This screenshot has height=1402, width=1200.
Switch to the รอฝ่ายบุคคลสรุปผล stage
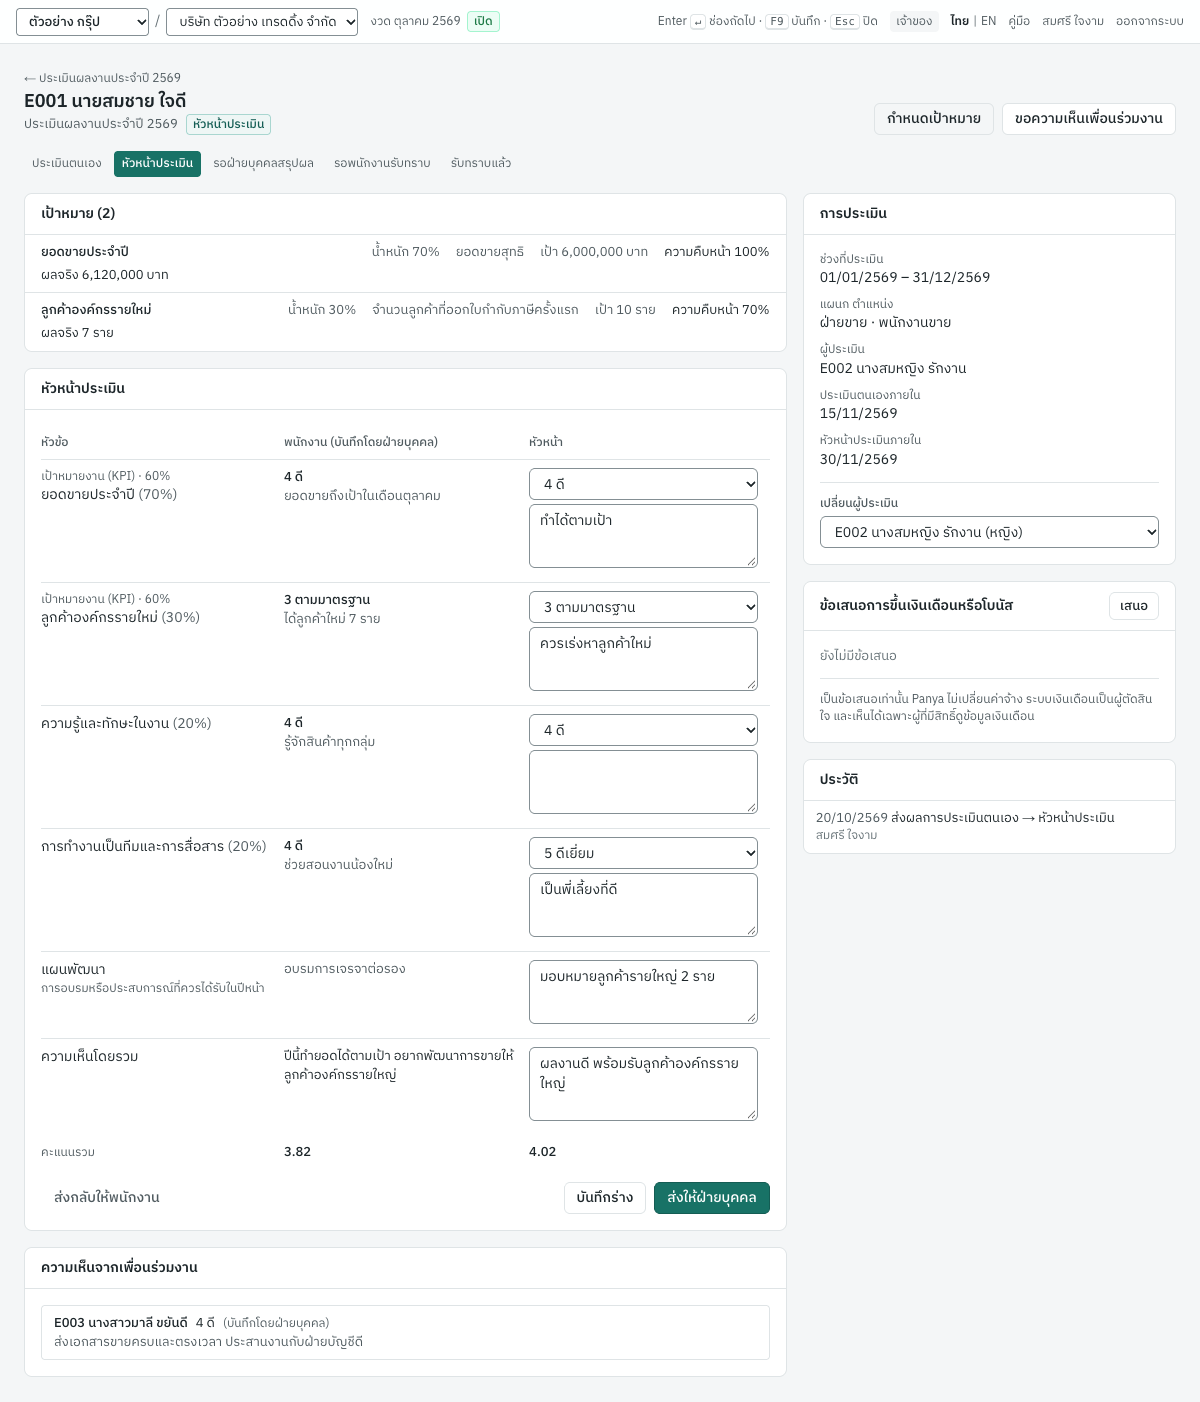(x=263, y=164)
